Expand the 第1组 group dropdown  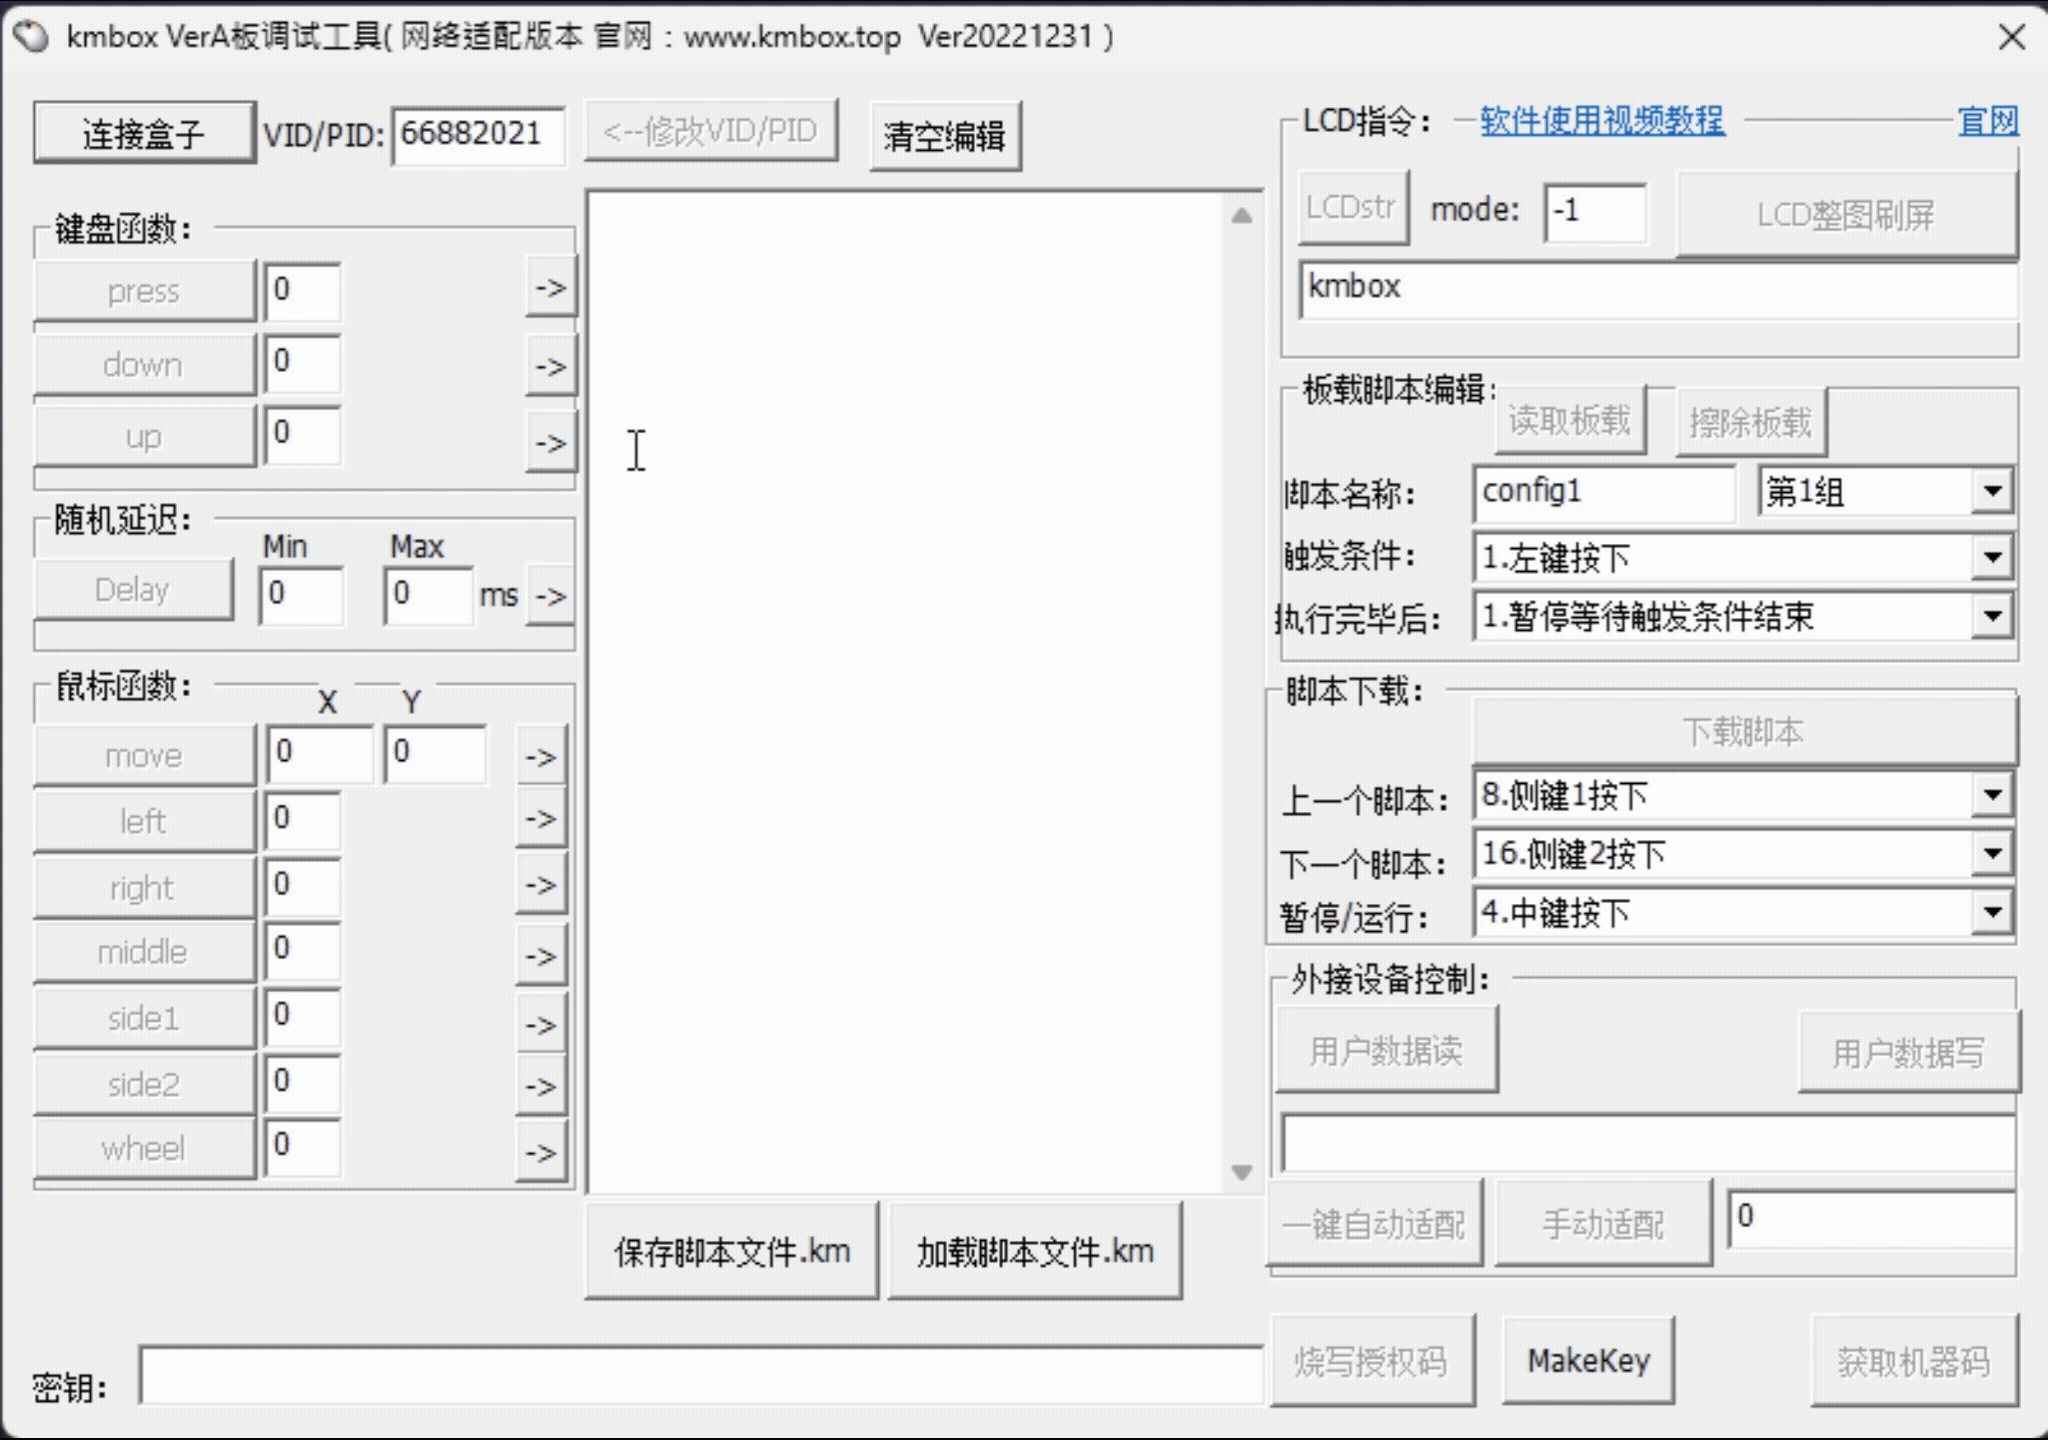point(1992,492)
